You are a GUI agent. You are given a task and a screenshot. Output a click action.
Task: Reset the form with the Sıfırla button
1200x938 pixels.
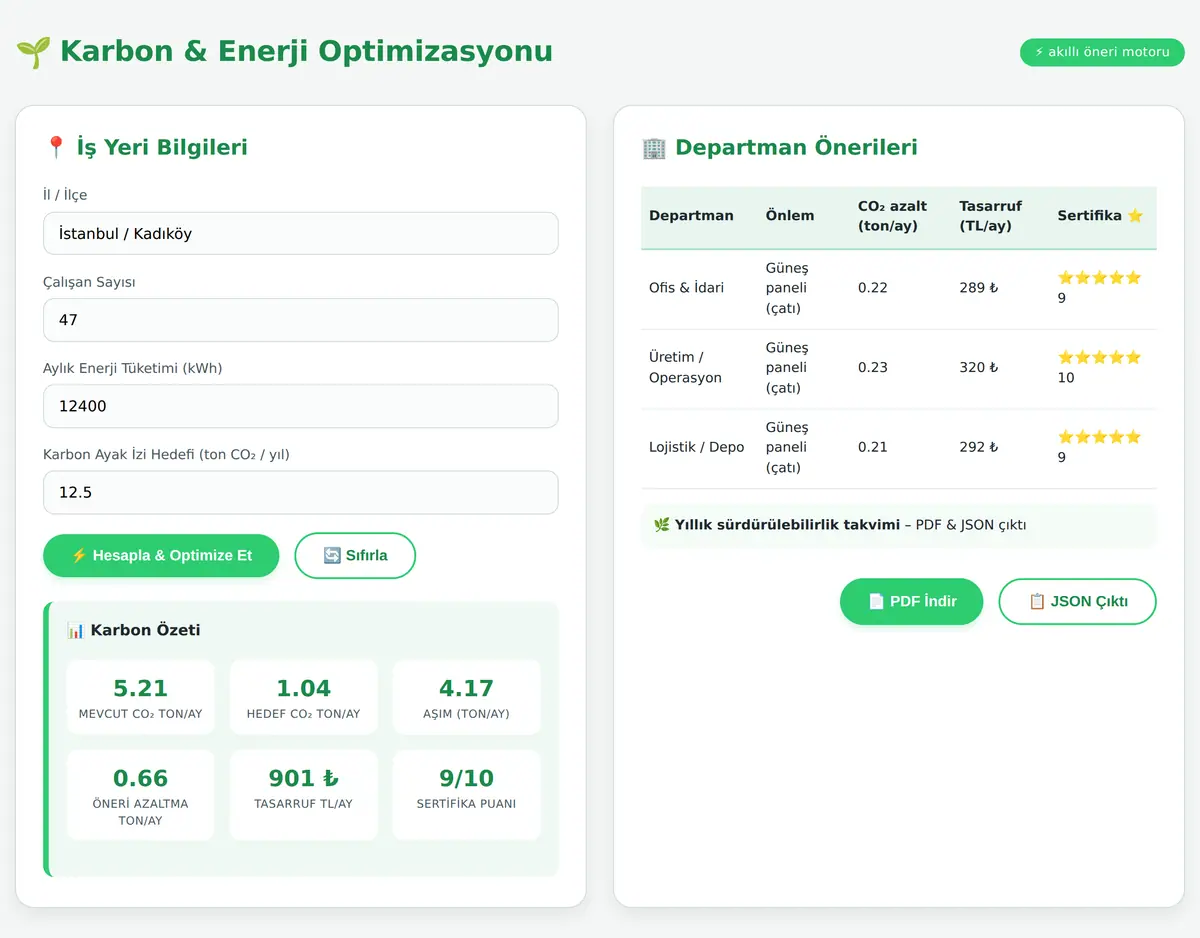coord(355,555)
